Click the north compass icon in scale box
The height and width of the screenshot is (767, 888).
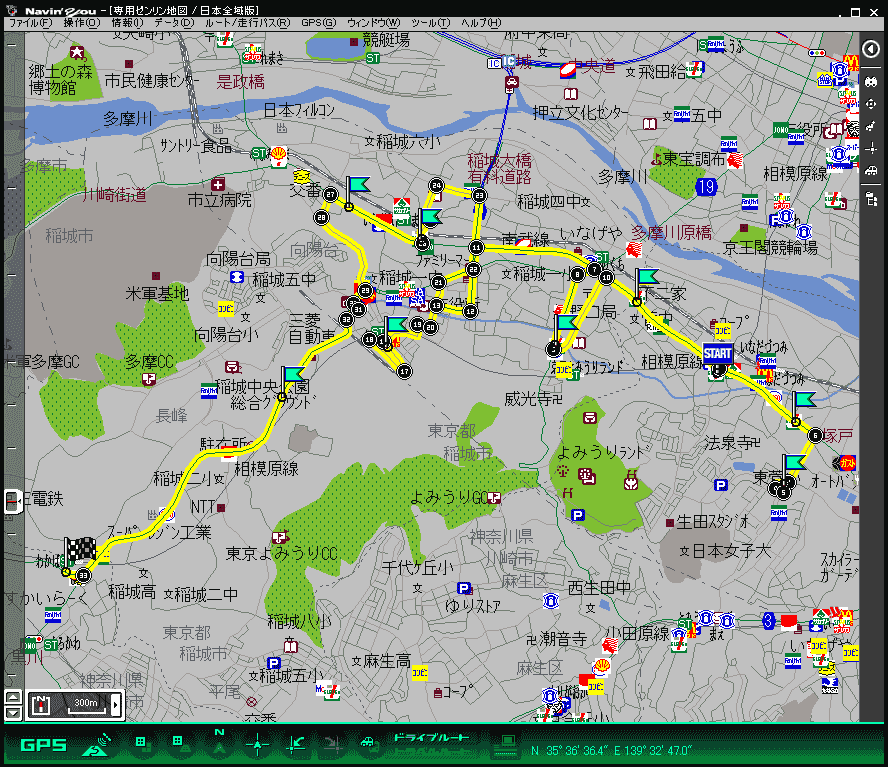[x=41, y=704]
